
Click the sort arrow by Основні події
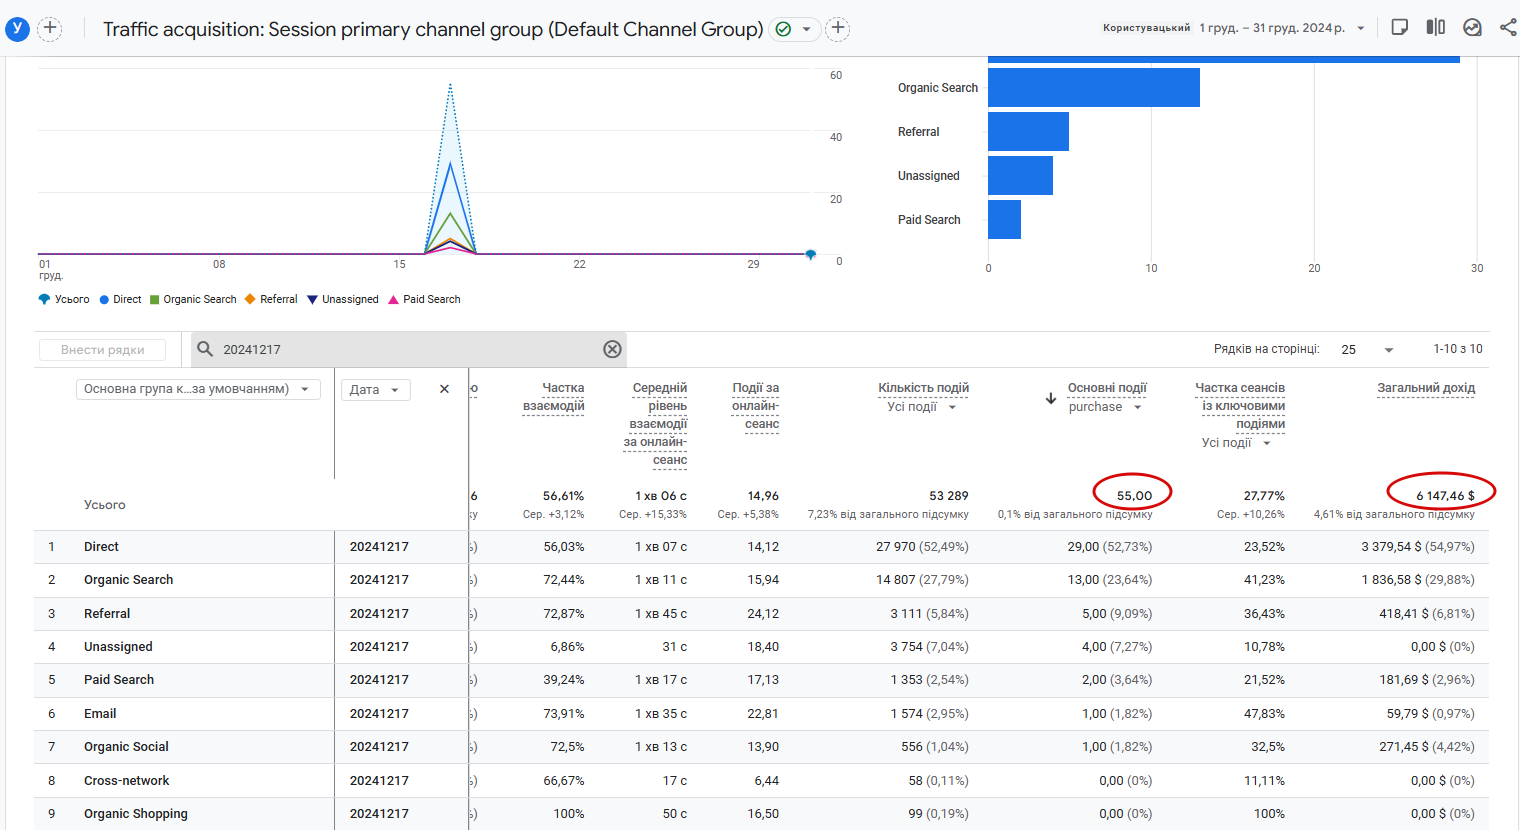[x=1051, y=398]
